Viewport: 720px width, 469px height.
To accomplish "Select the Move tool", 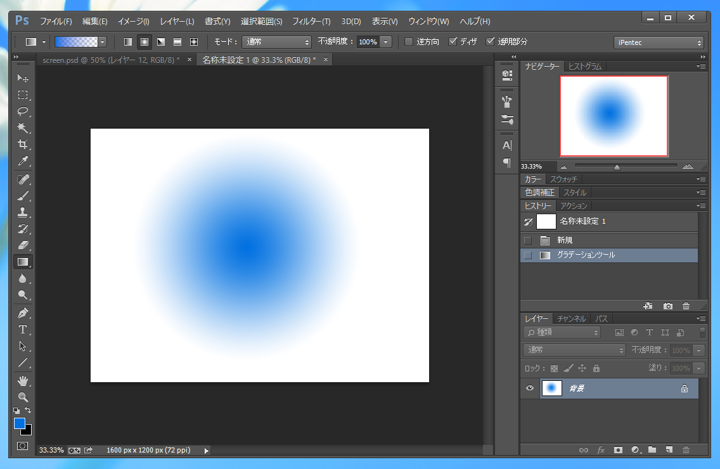I will pyautogui.click(x=22, y=79).
